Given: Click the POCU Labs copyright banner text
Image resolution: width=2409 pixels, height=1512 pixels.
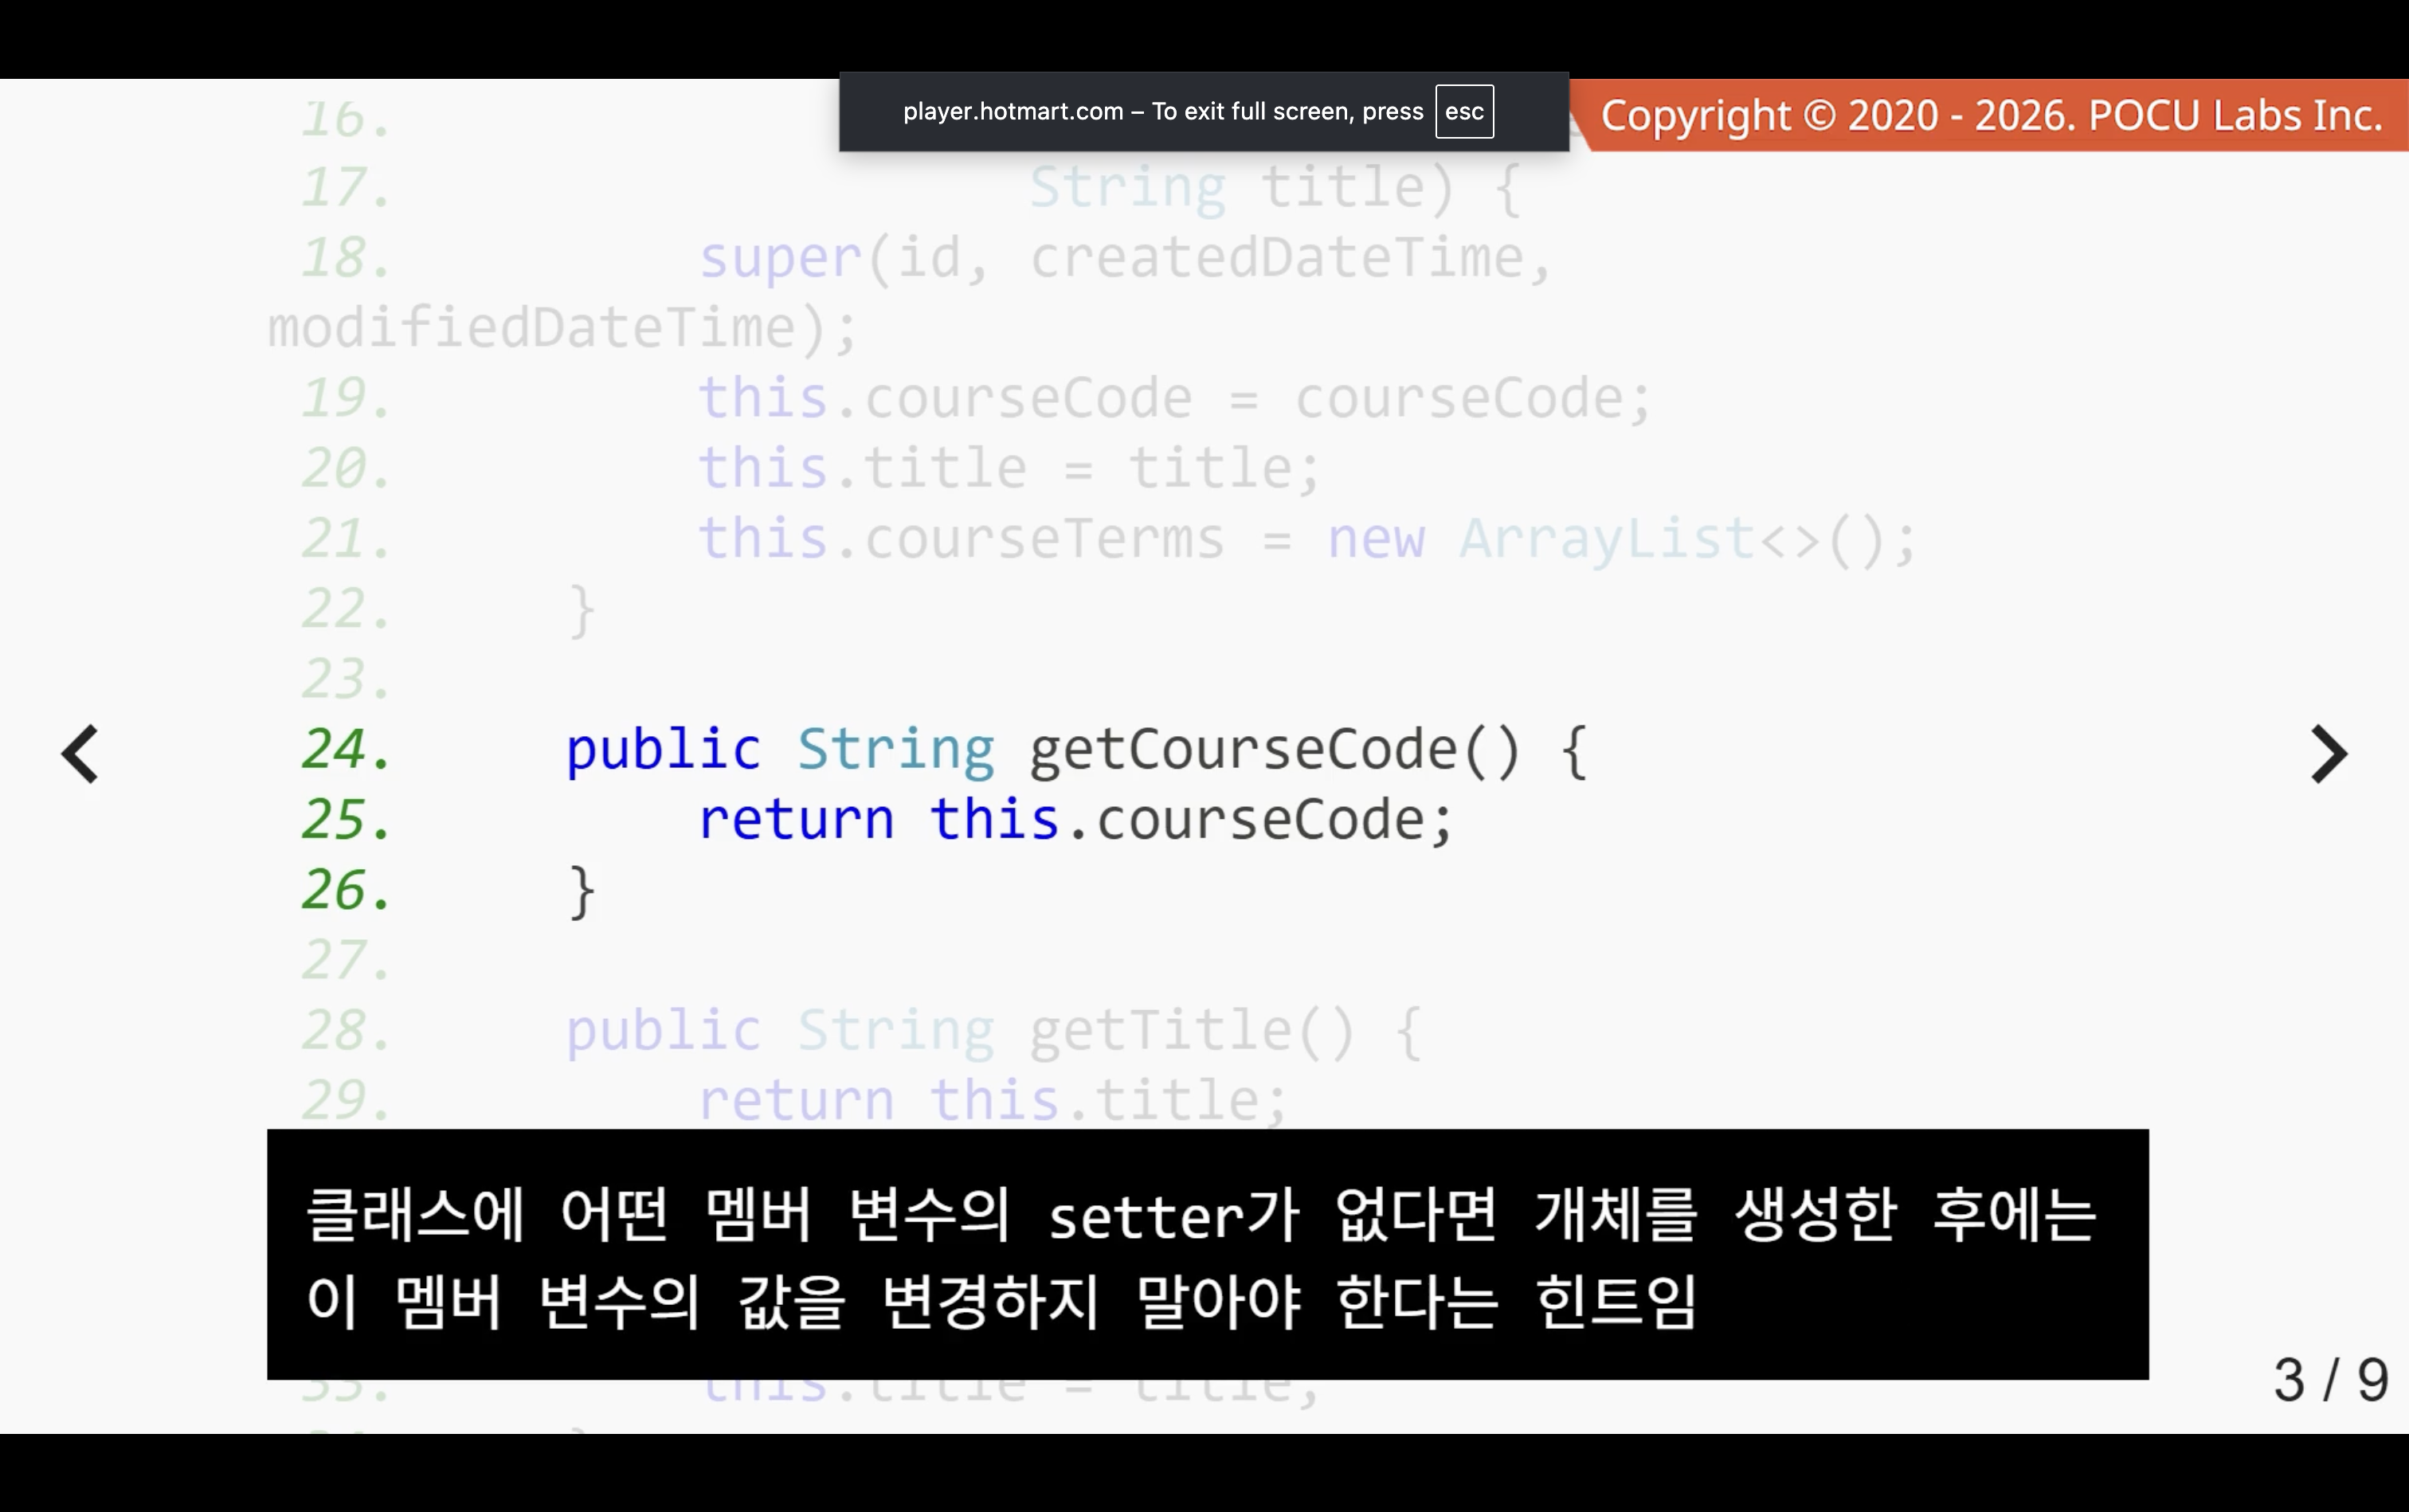Looking at the screenshot, I should [x=1991, y=116].
